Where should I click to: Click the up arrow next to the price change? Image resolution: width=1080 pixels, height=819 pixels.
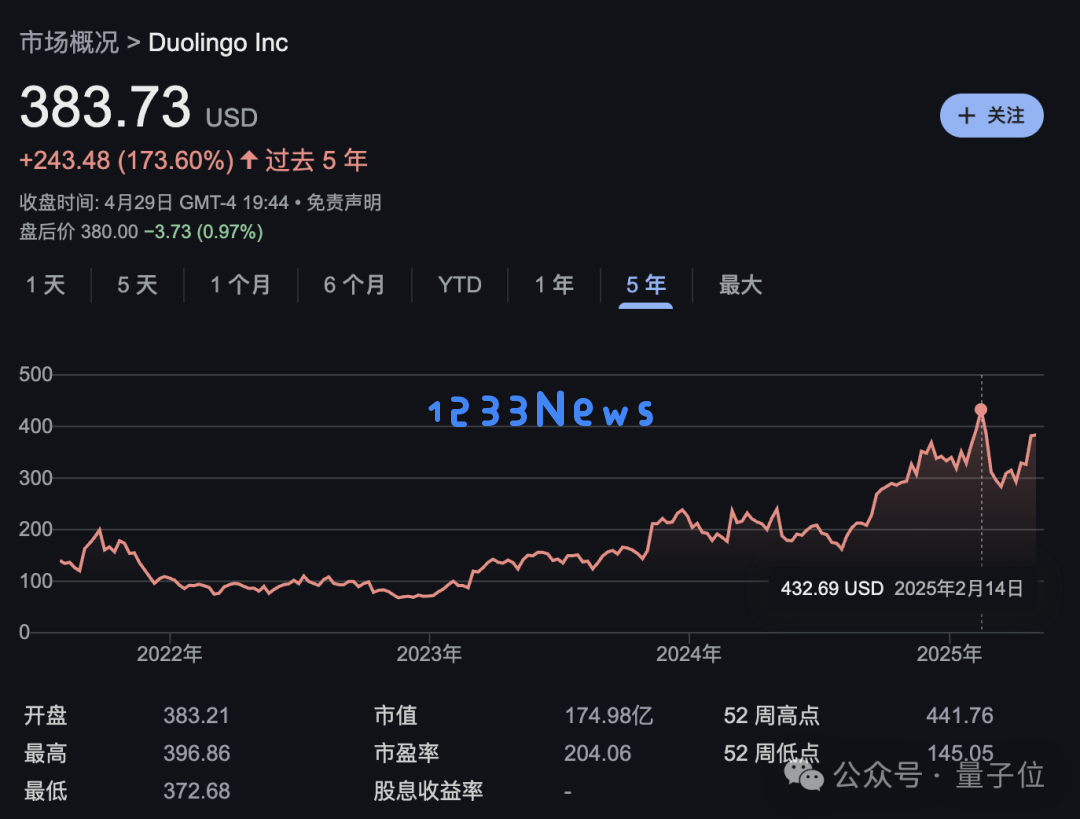point(249,160)
